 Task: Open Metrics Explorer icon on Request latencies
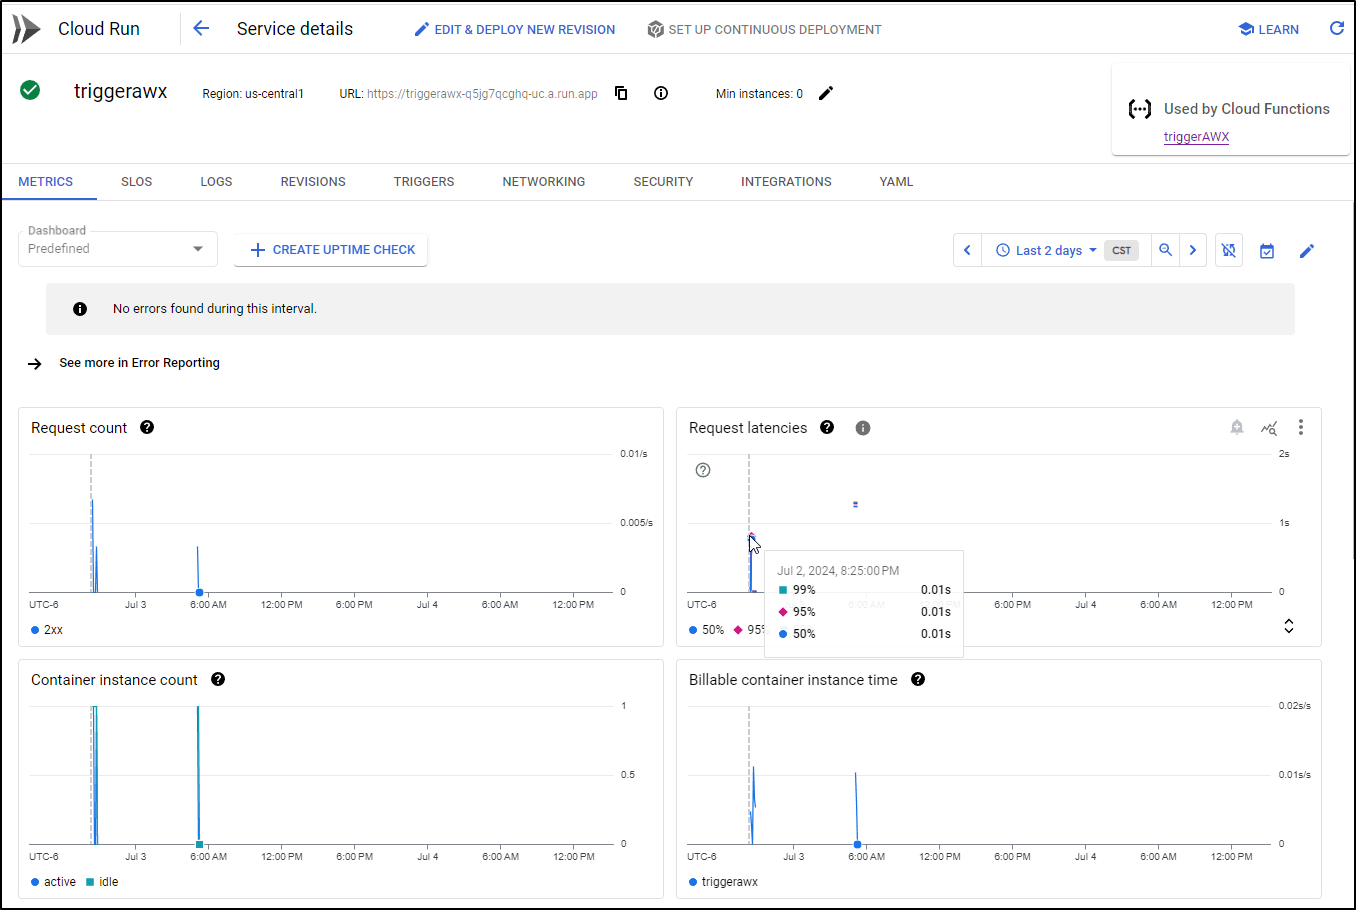(x=1269, y=428)
